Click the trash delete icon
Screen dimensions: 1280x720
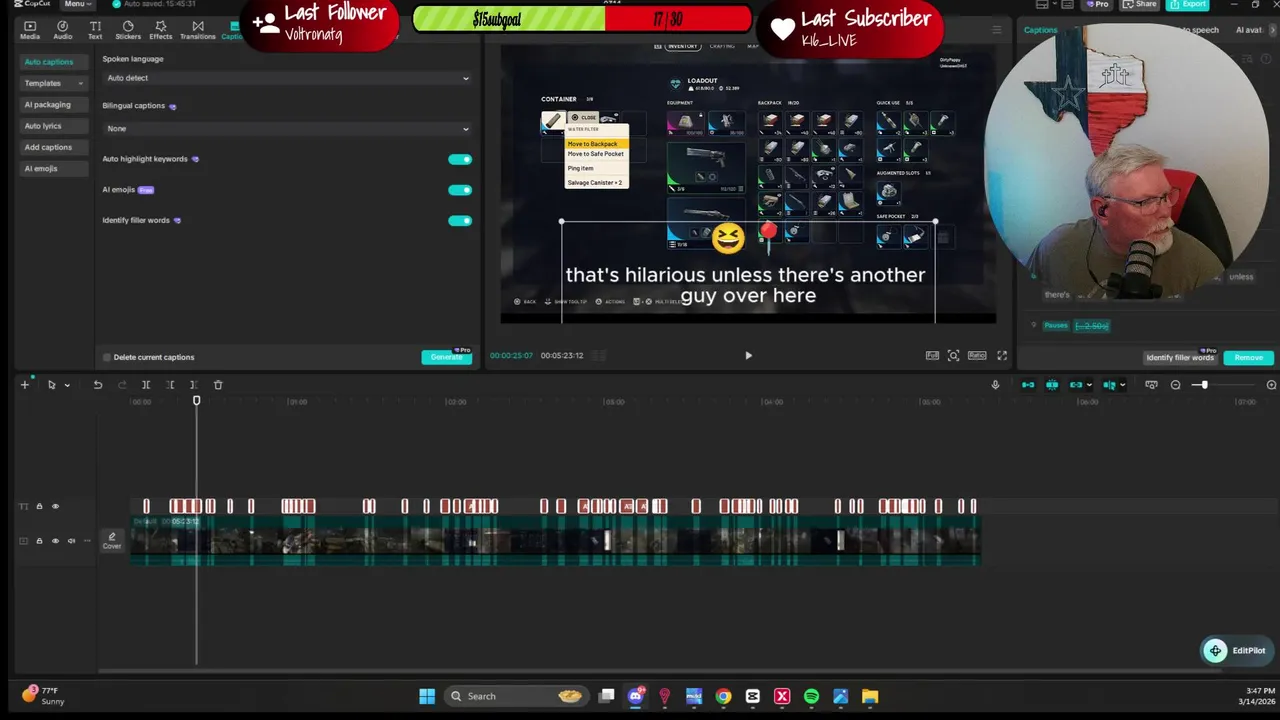coord(218,385)
